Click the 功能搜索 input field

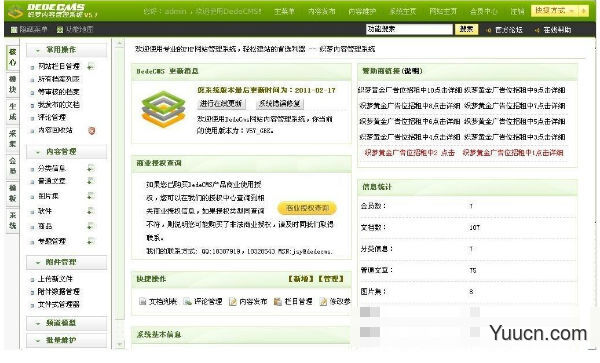coord(409,29)
